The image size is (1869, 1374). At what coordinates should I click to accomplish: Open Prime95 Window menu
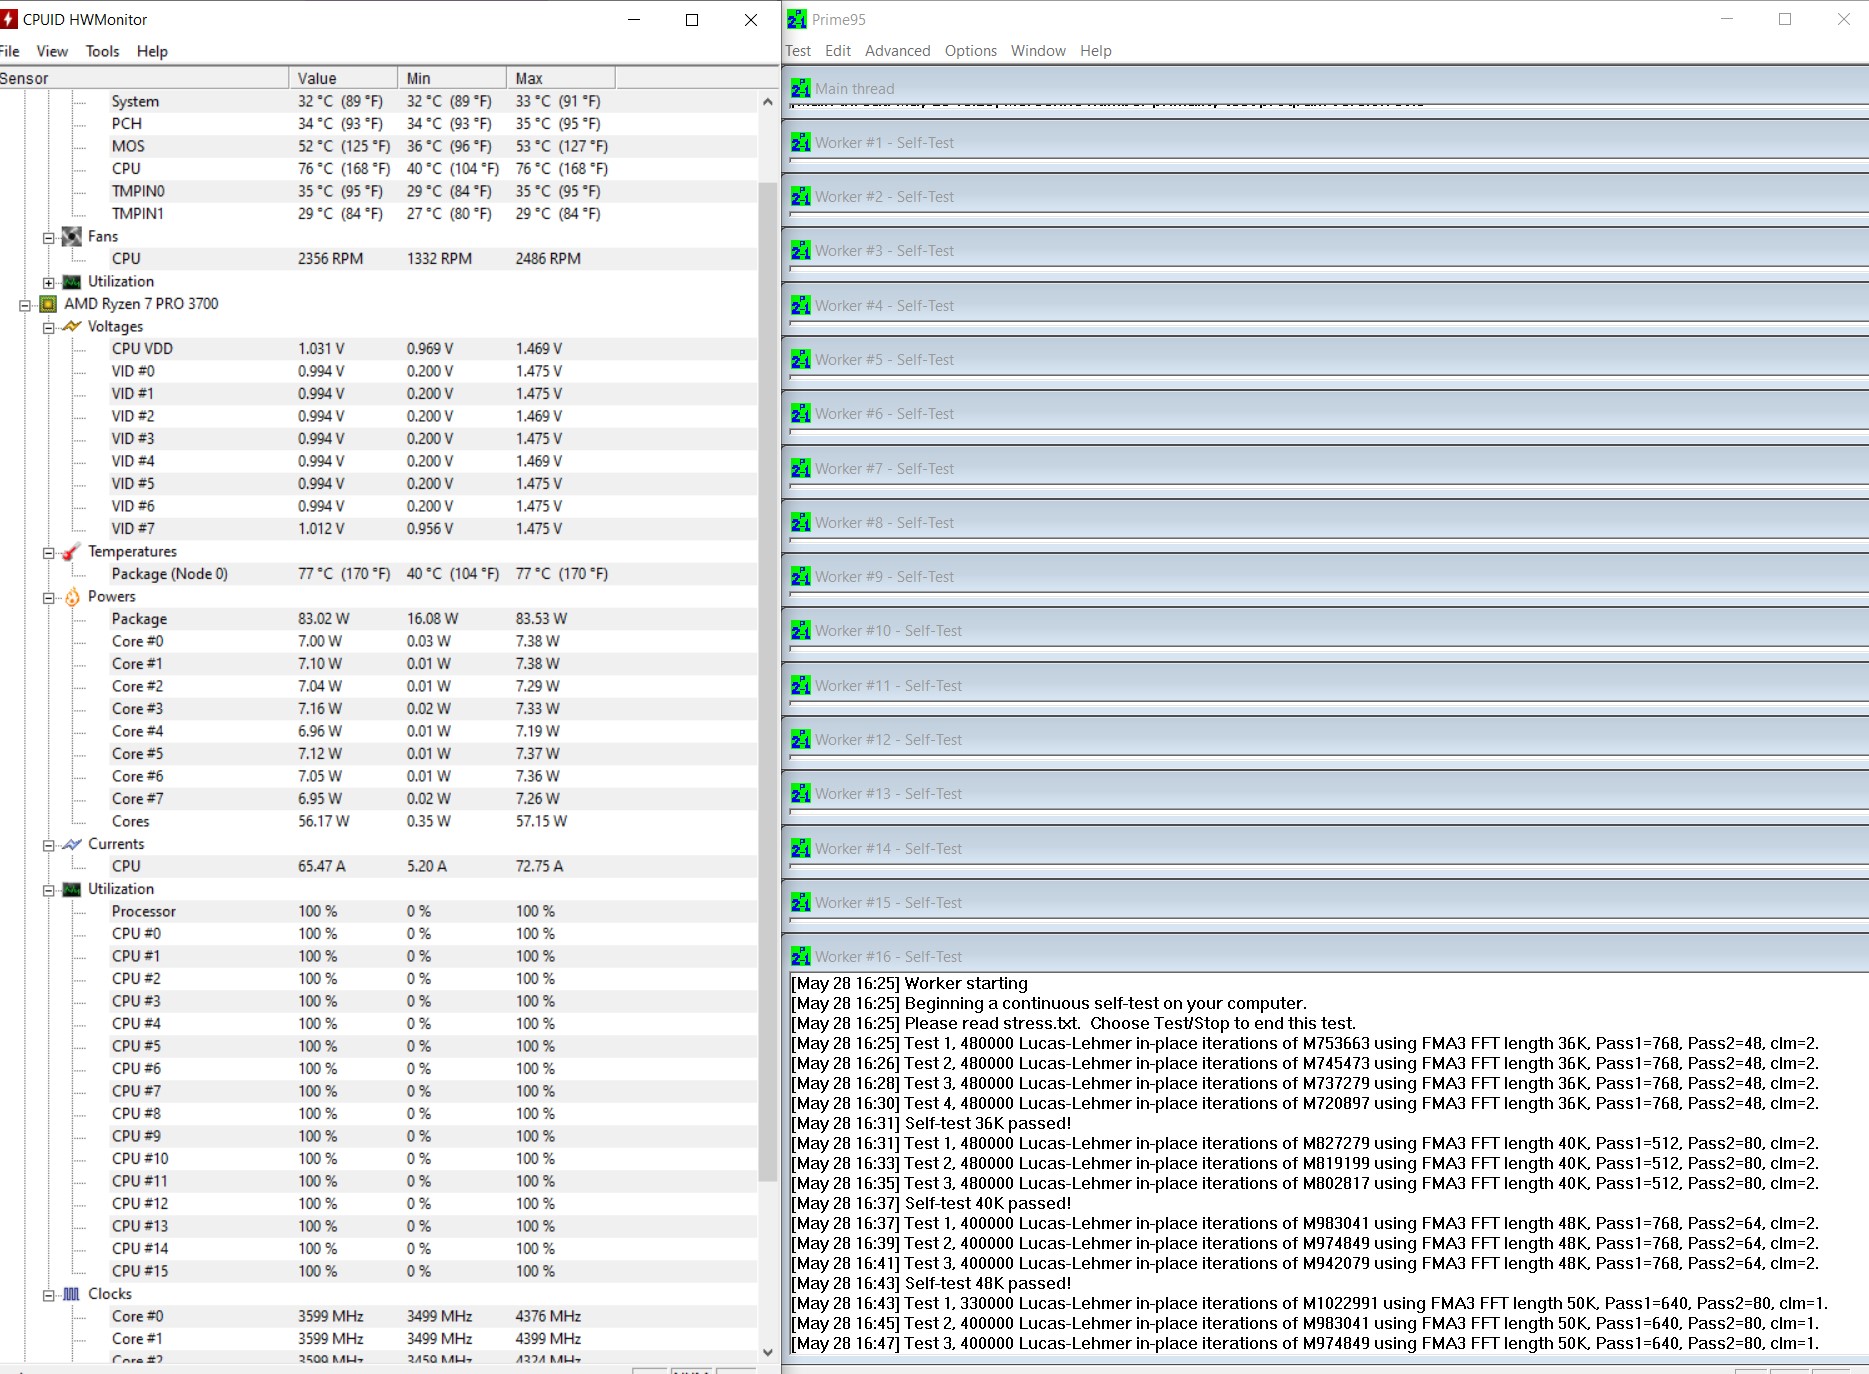1038,51
